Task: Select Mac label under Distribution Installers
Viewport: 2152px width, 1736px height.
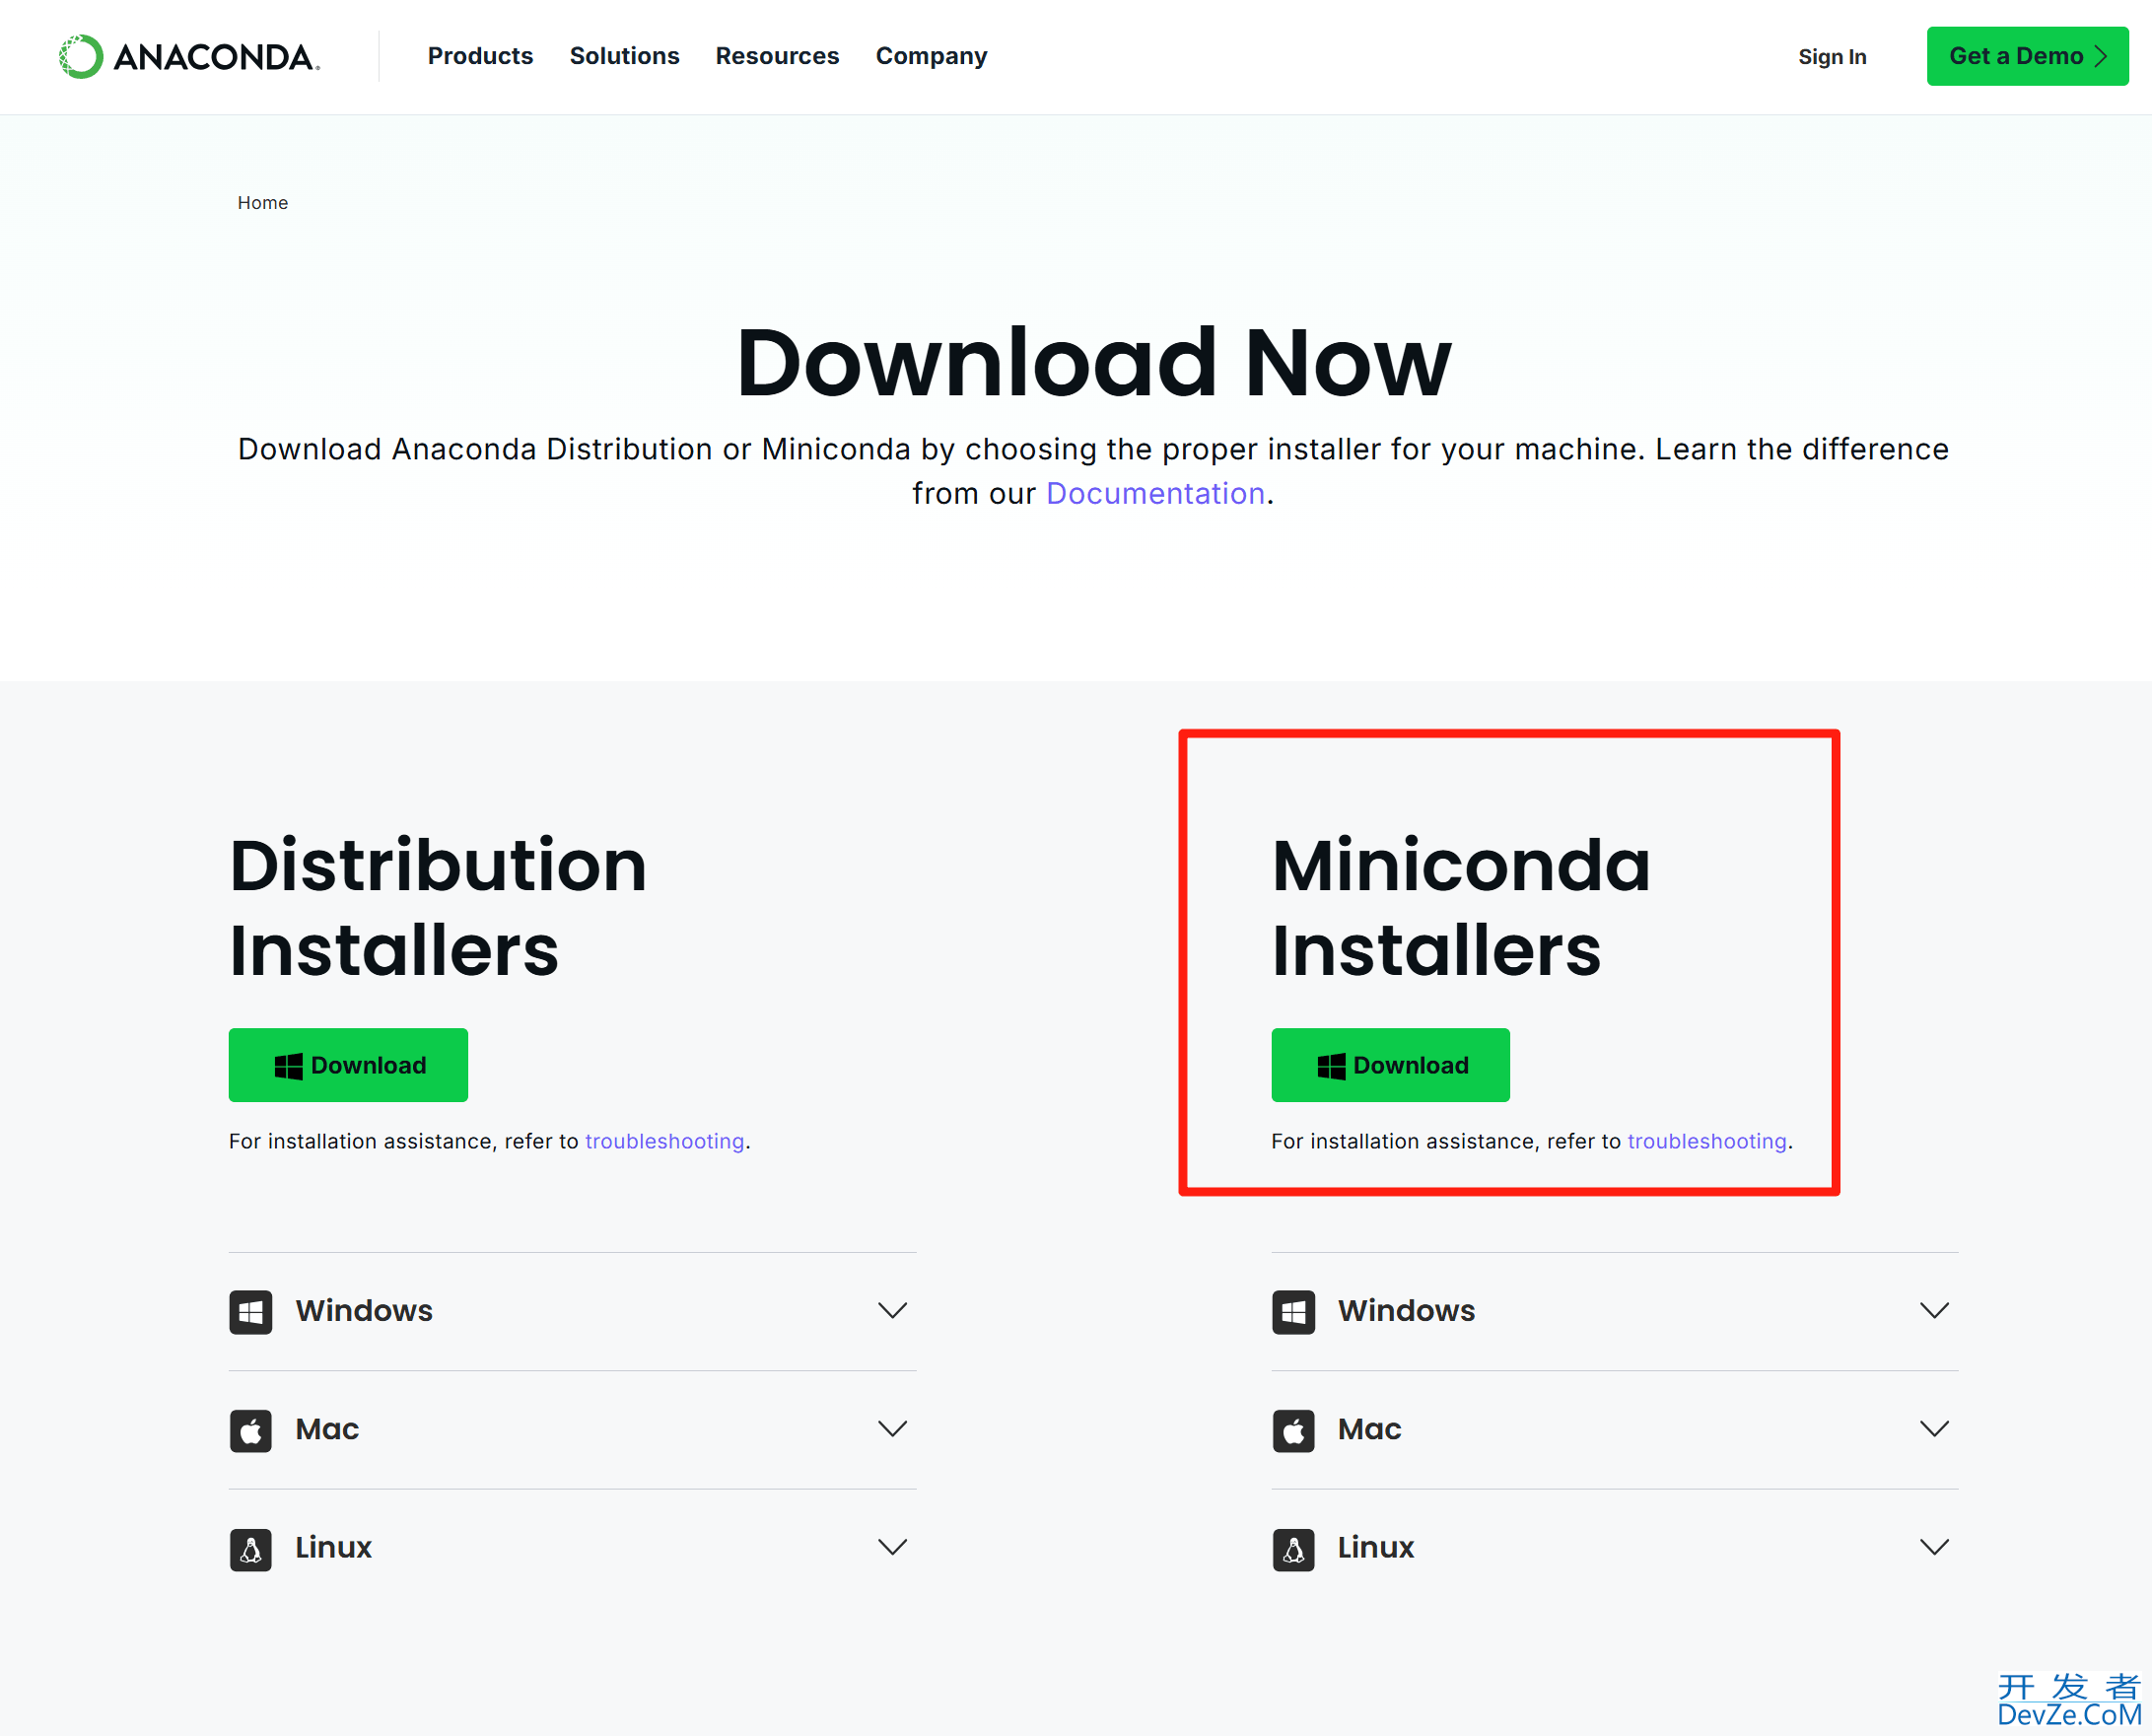Action: pos(327,1429)
